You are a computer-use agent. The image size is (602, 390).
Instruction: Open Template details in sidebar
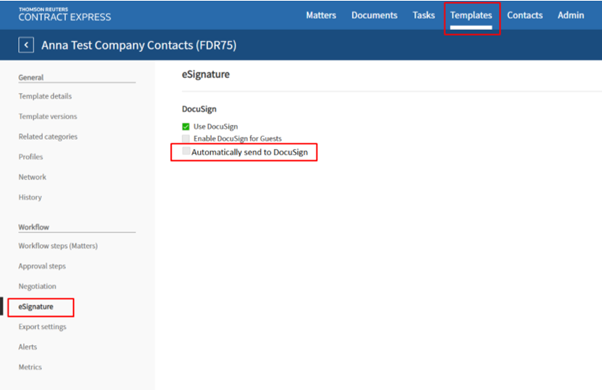coord(45,96)
